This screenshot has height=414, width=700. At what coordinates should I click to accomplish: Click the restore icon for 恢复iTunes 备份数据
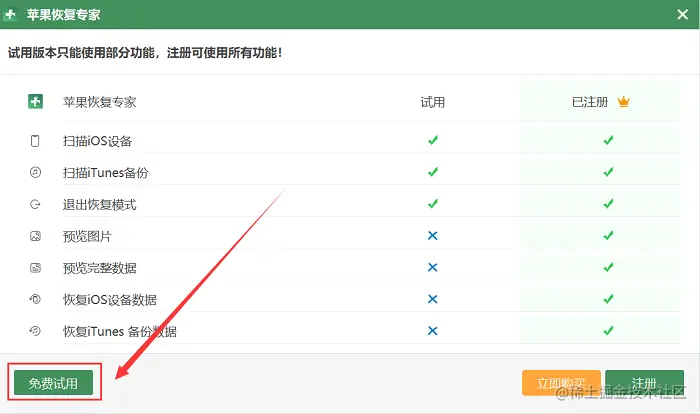(35, 331)
